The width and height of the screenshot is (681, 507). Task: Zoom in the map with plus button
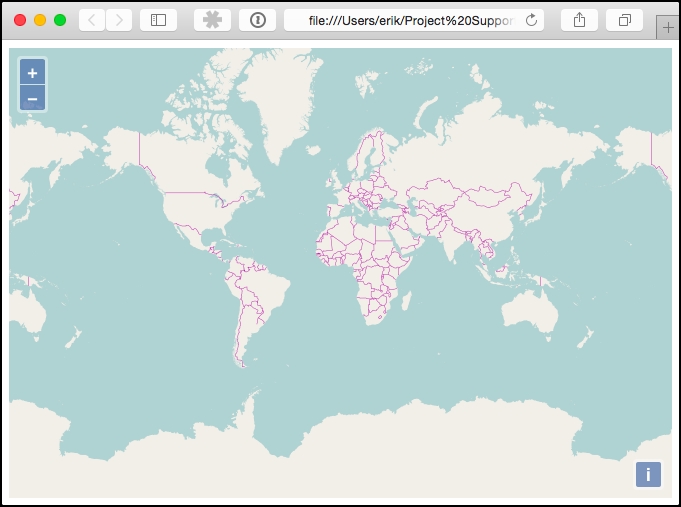pos(33,72)
